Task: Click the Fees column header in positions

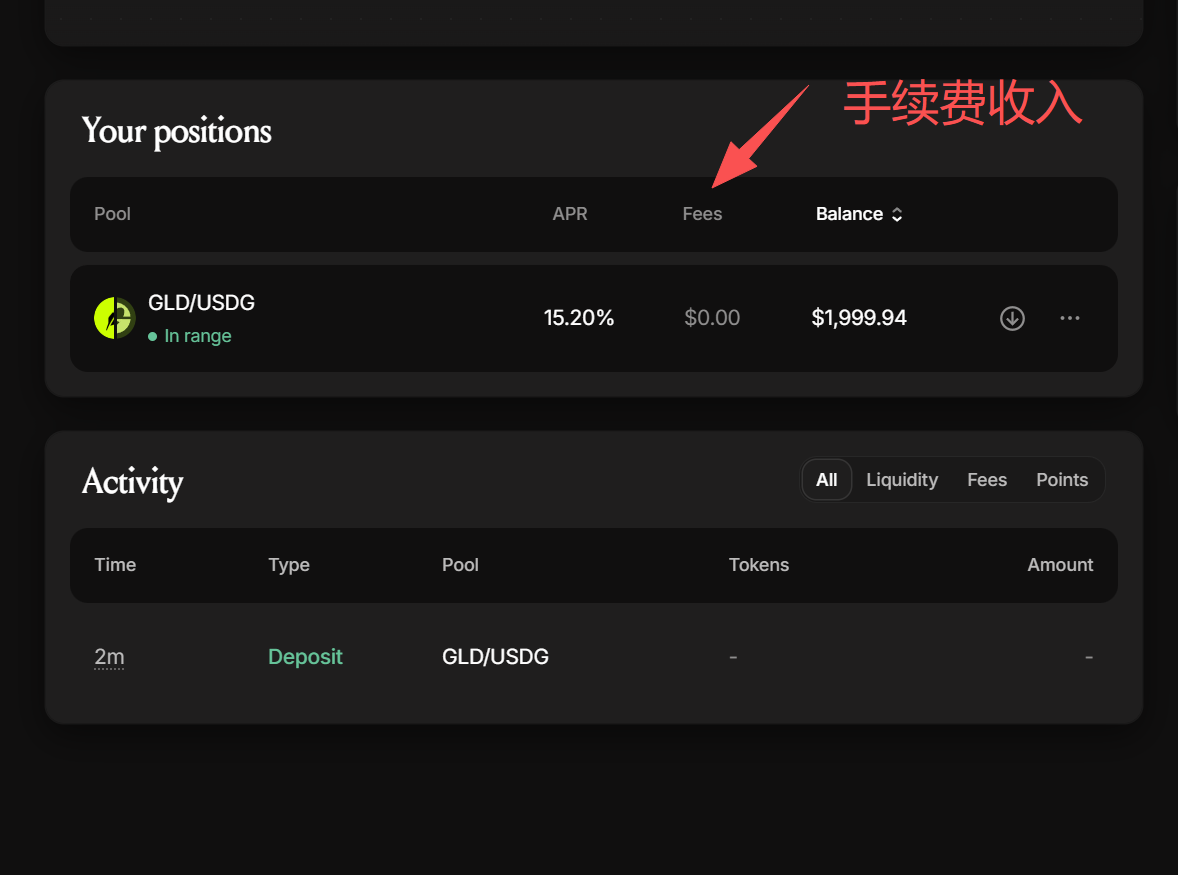Action: [702, 214]
